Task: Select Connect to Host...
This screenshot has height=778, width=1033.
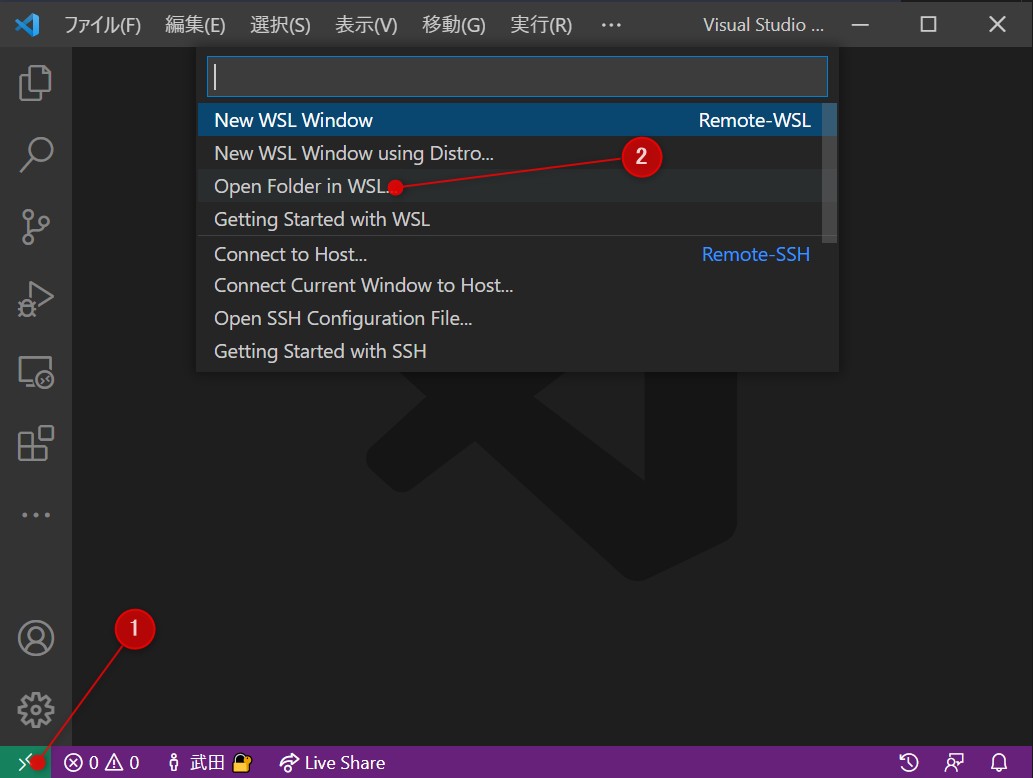Action: [510, 254]
